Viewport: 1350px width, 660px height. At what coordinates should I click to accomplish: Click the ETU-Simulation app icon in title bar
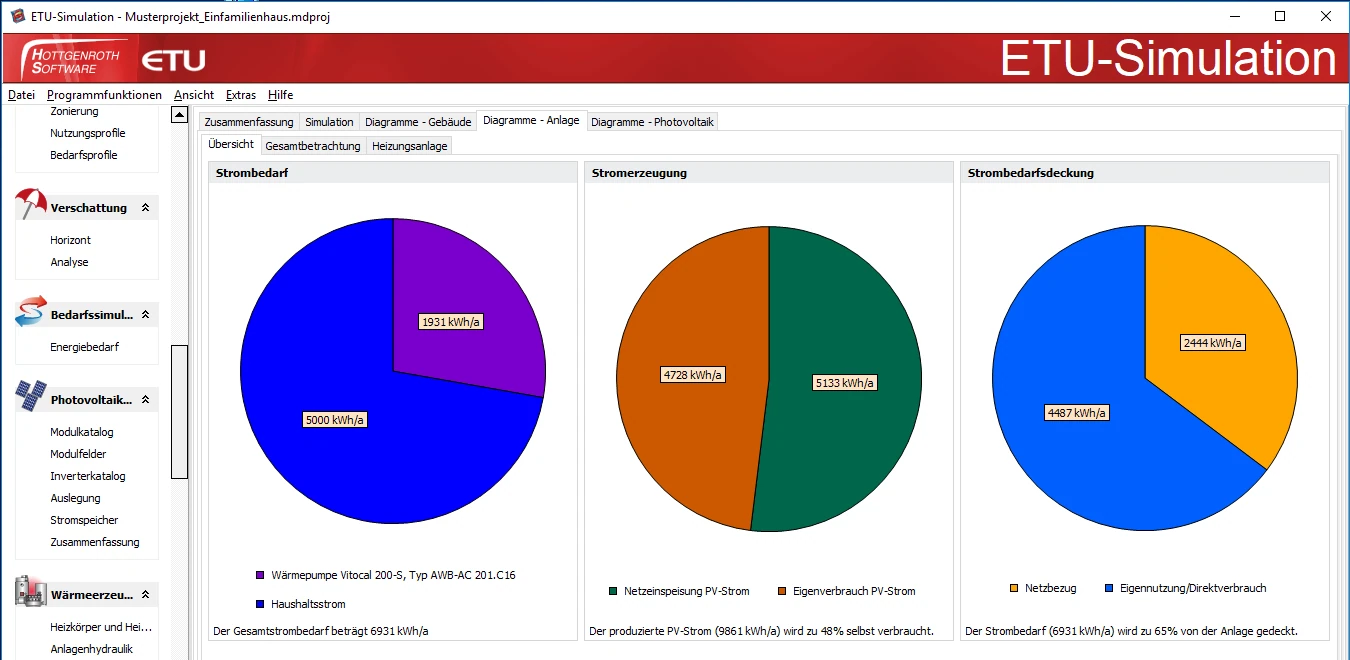tap(17, 16)
